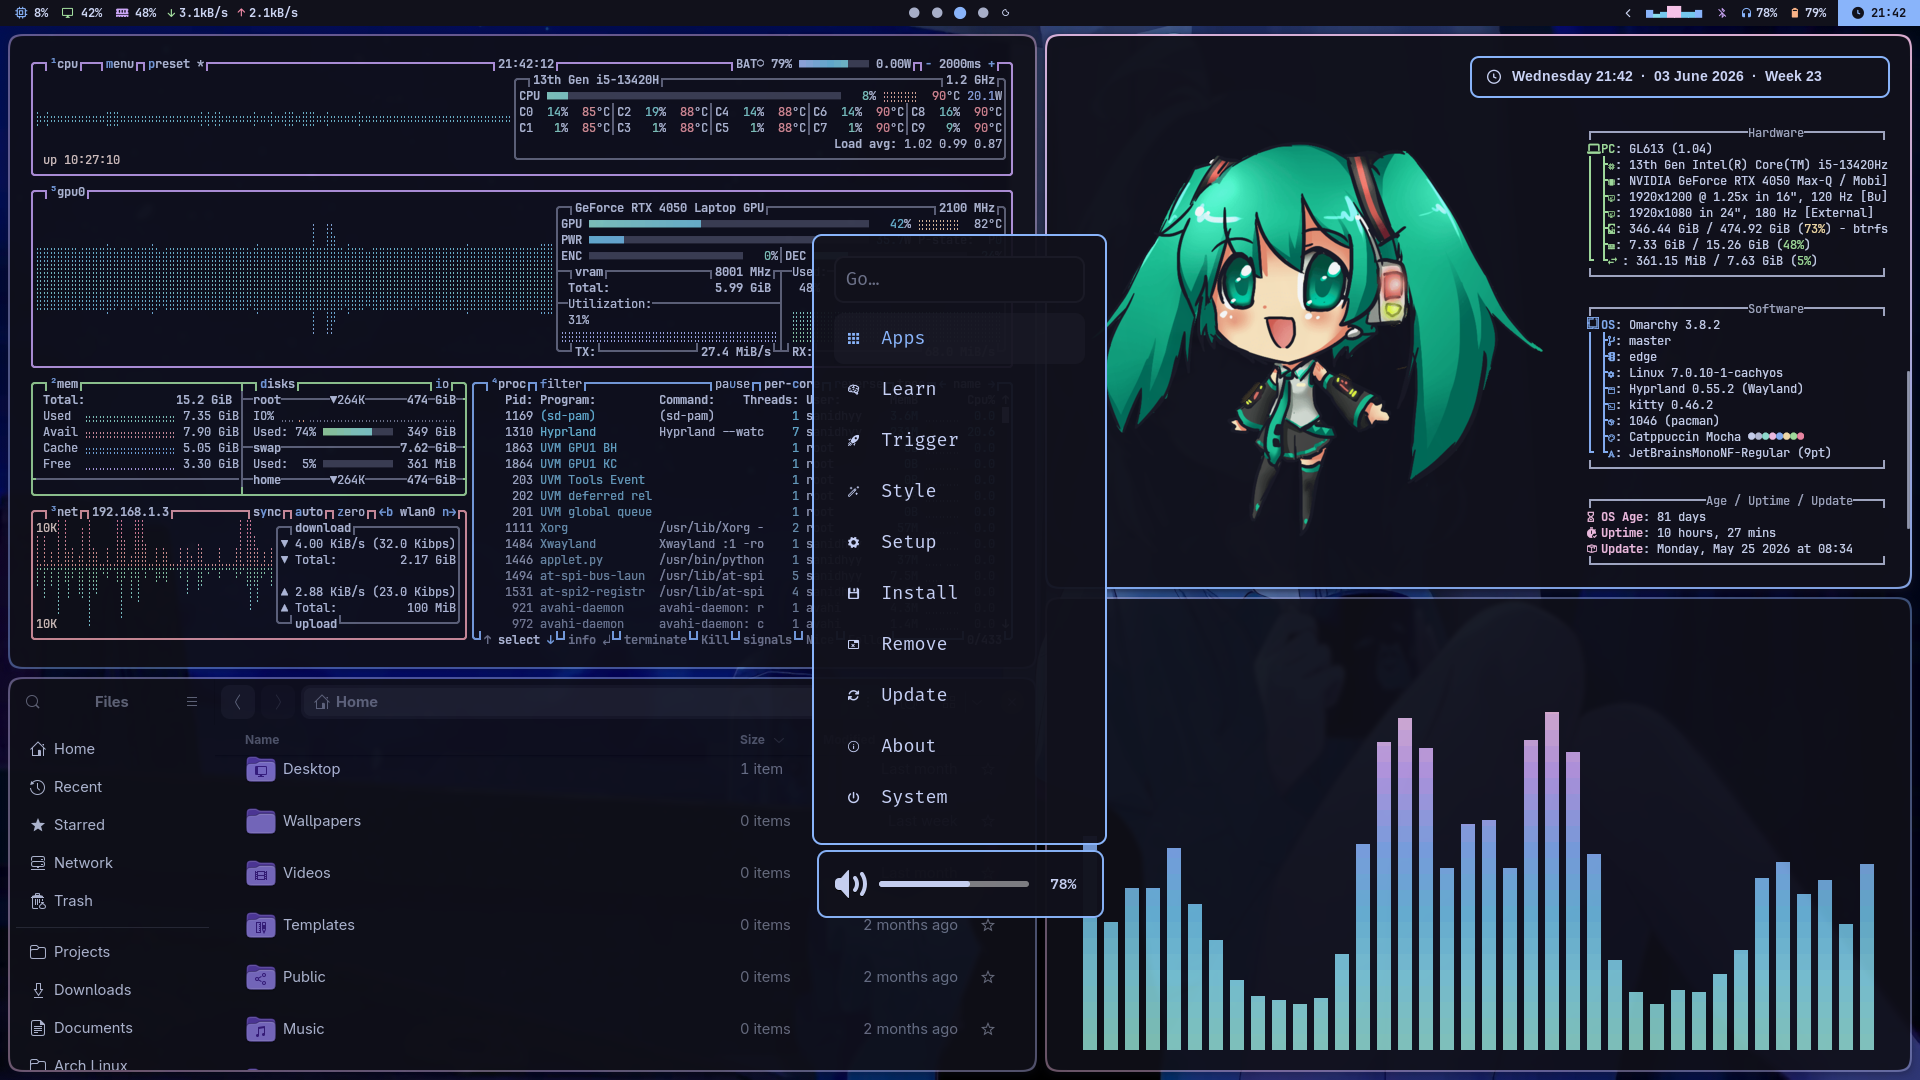Click the Setup gear icon
1920x1080 pixels.
853,542
